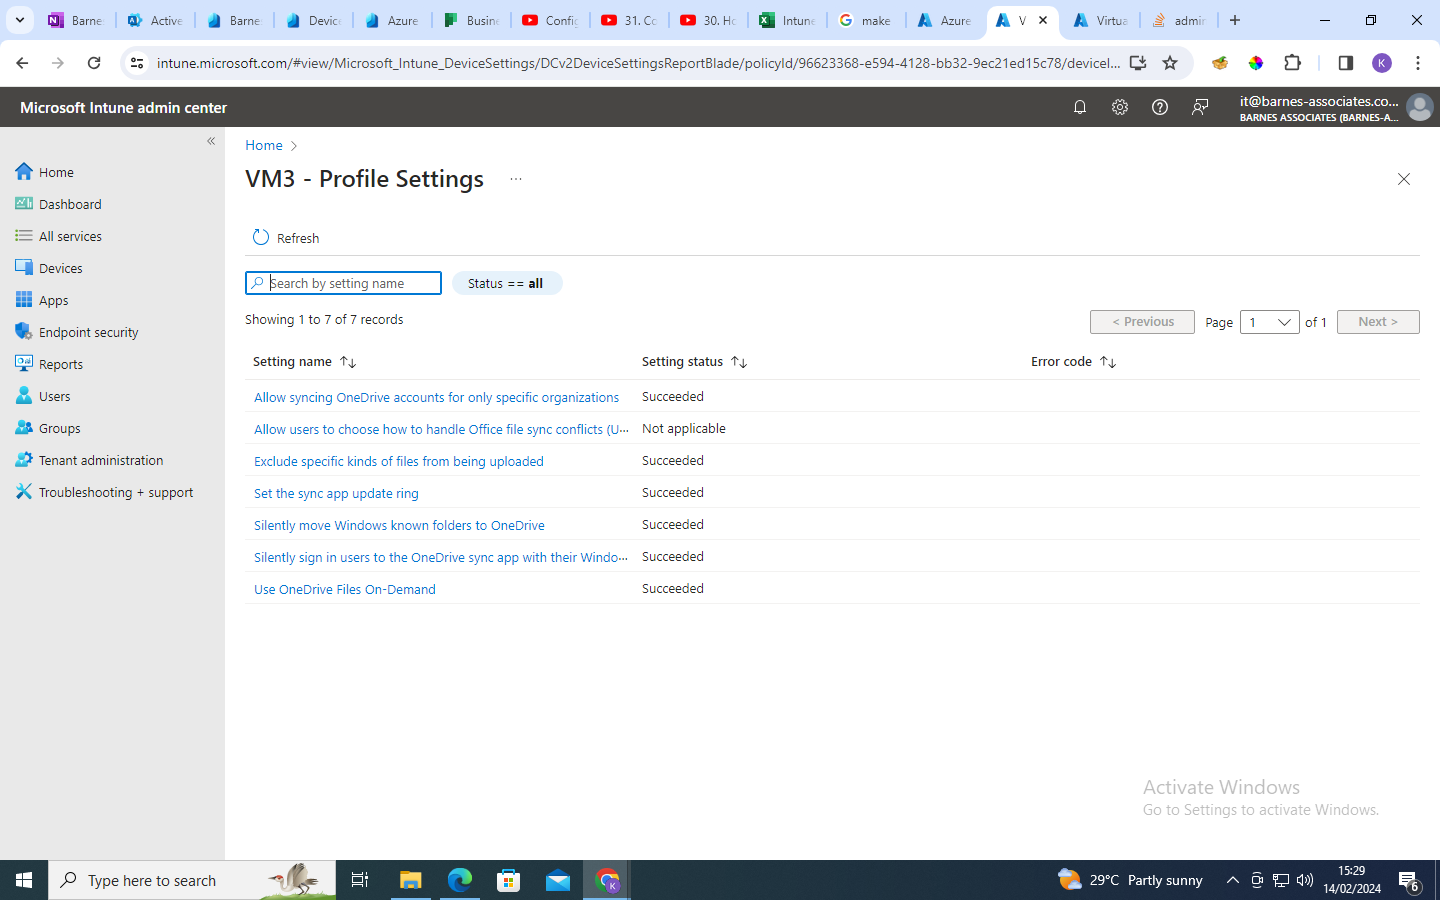Open the Reports section
The width and height of the screenshot is (1440, 900).
click(60, 363)
